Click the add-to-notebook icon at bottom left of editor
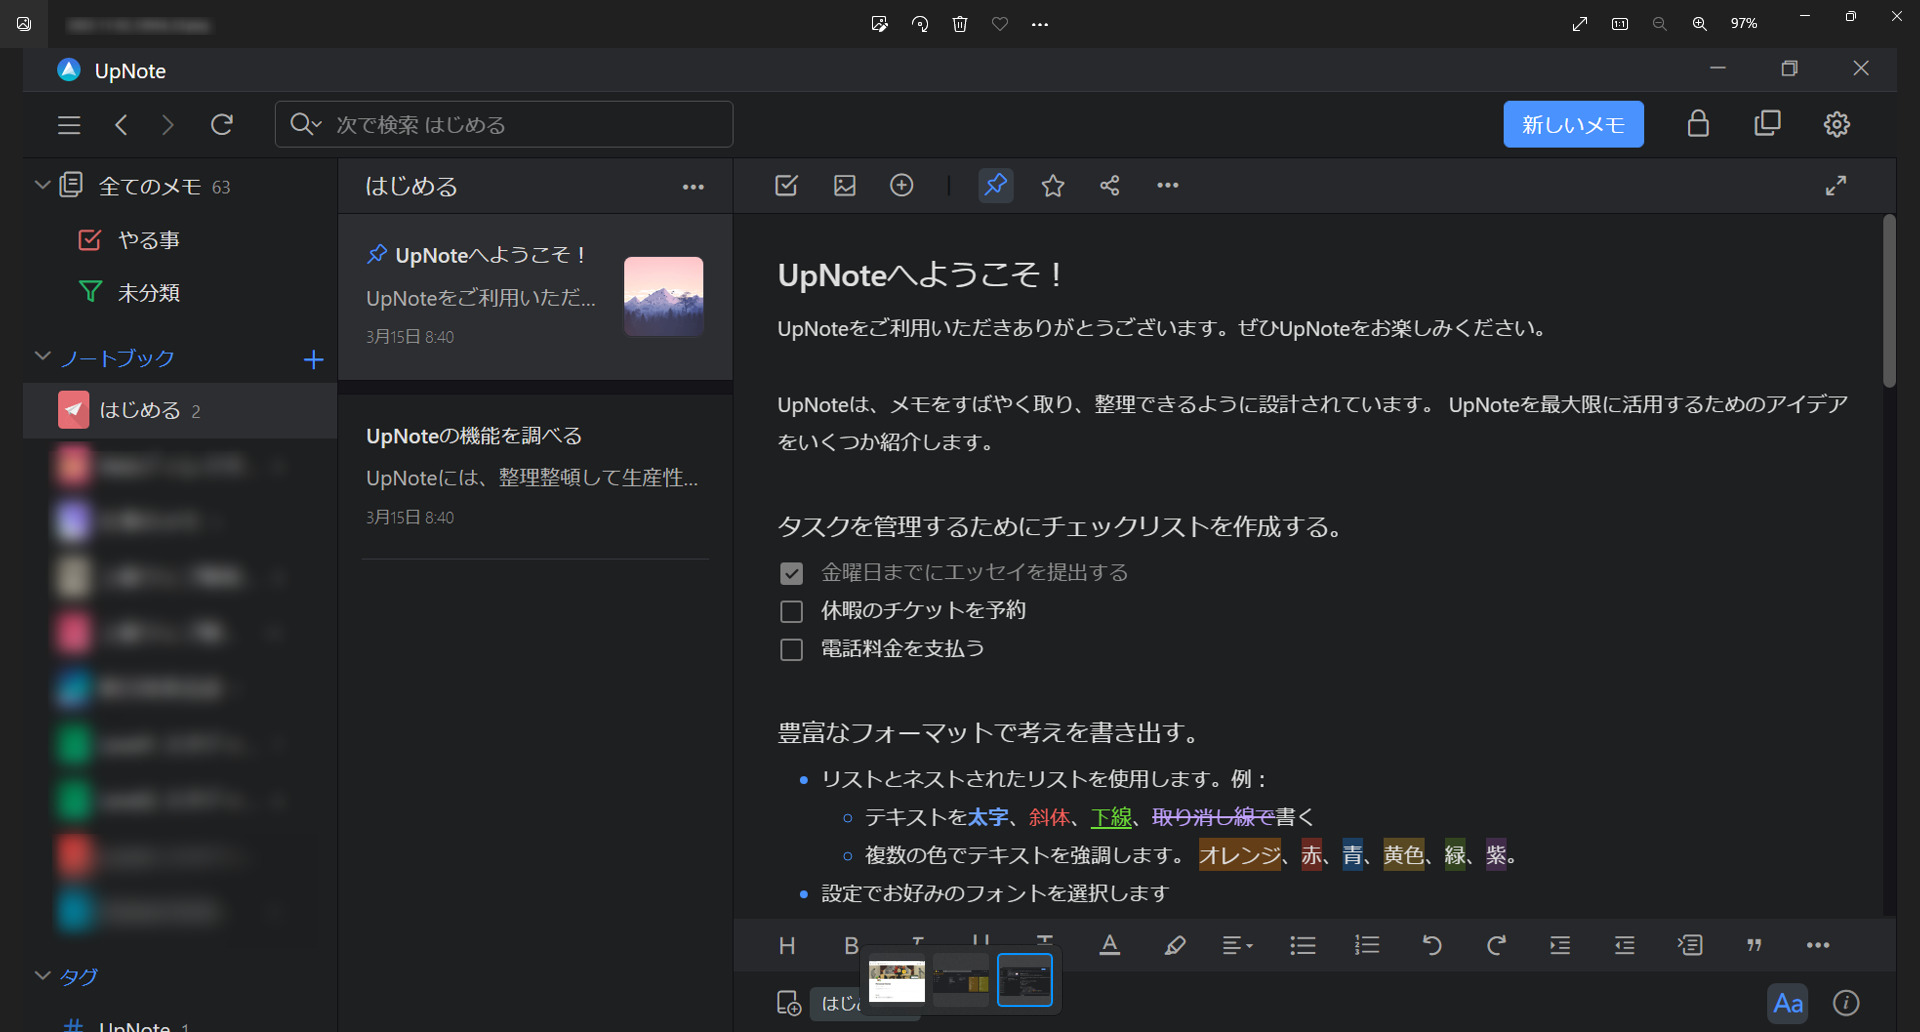This screenshot has height=1032, width=1920. tap(789, 1003)
